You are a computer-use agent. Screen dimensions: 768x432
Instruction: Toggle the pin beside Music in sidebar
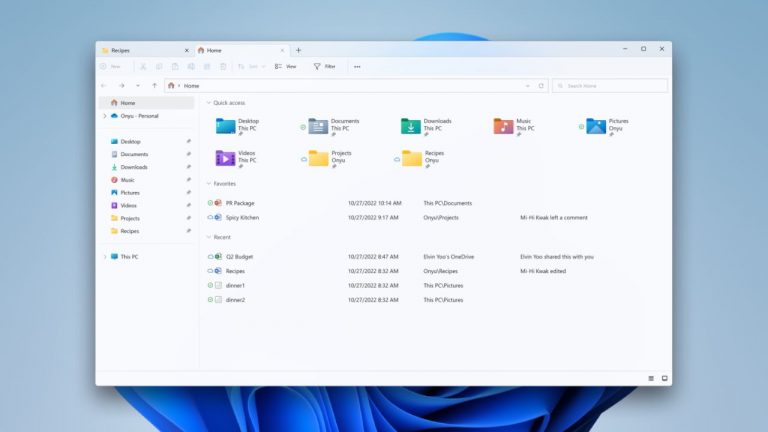(x=188, y=180)
